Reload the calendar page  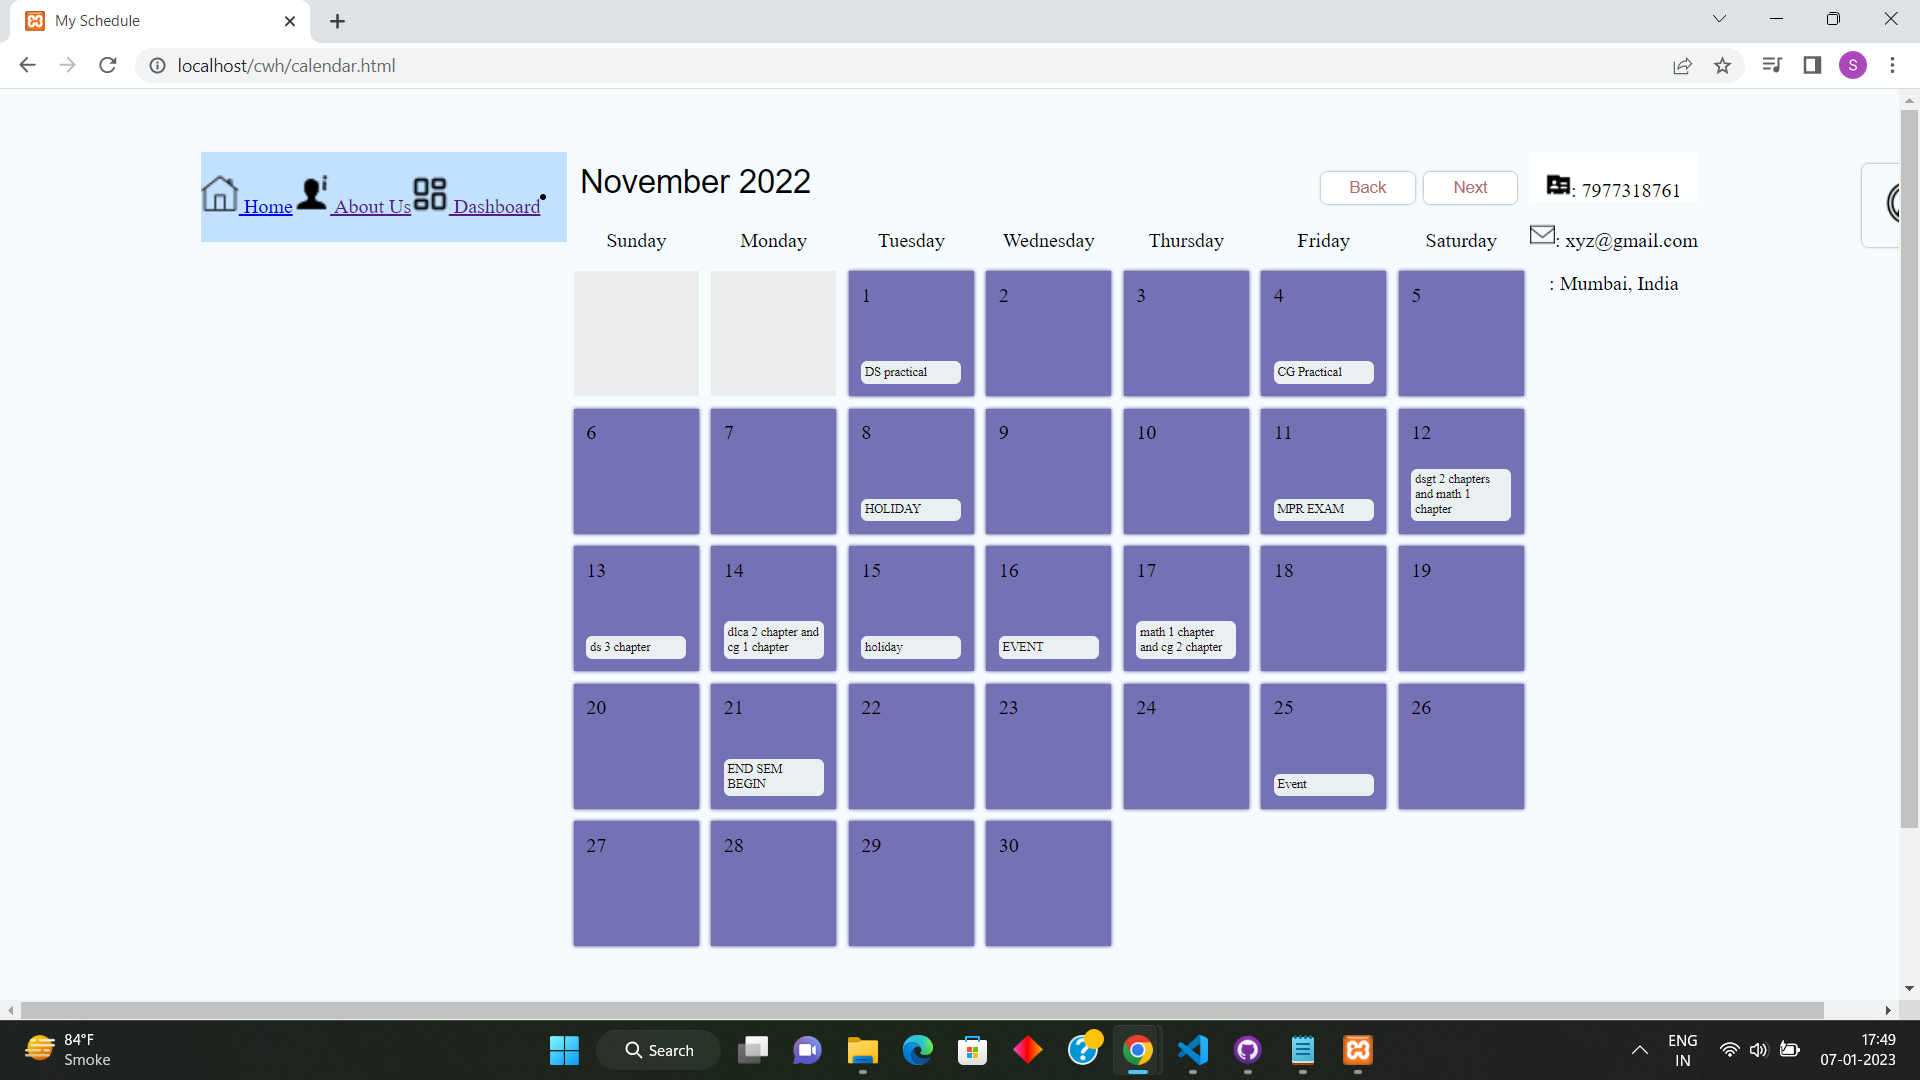(108, 66)
